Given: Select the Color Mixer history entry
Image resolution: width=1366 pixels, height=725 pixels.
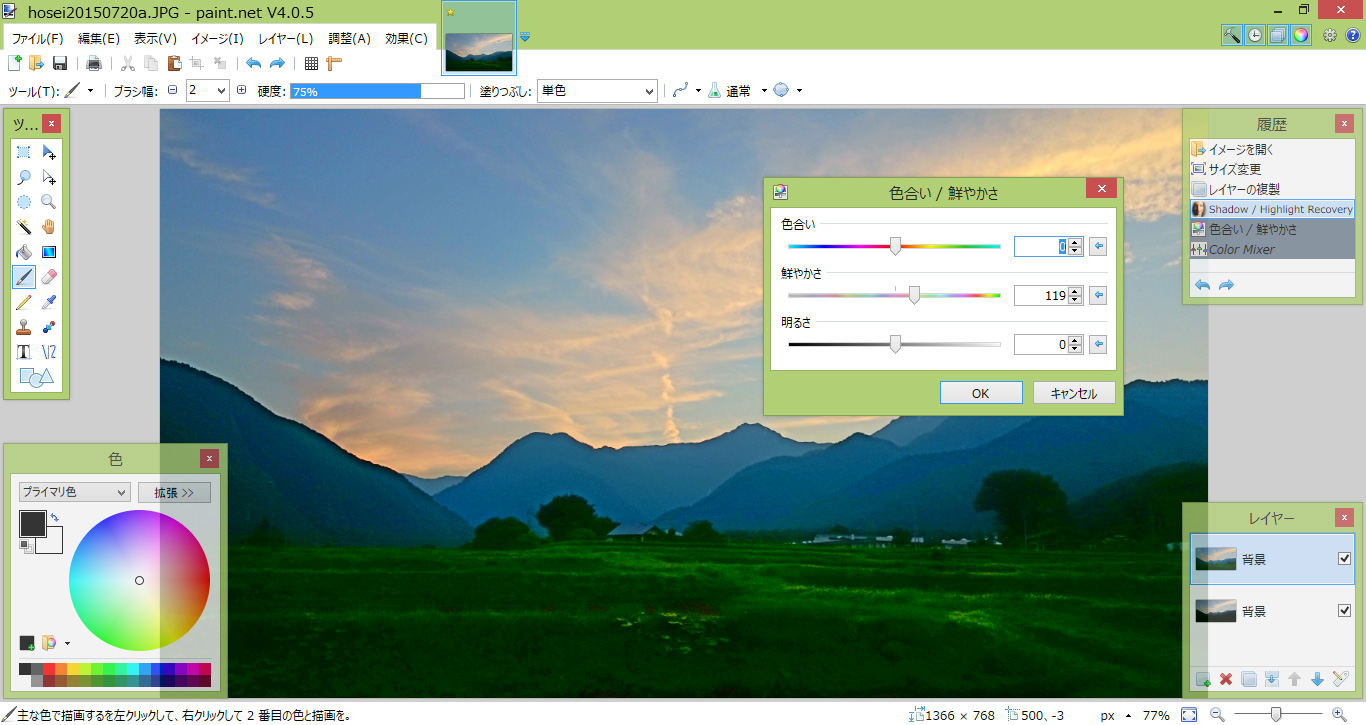Looking at the screenshot, I should [1241, 249].
